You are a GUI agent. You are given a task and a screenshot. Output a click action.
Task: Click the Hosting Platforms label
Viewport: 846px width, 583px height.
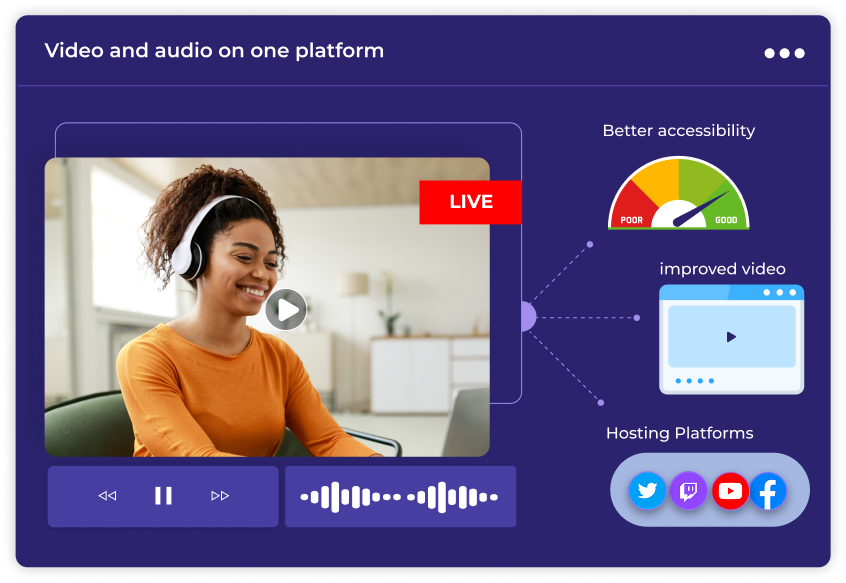[680, 433]
